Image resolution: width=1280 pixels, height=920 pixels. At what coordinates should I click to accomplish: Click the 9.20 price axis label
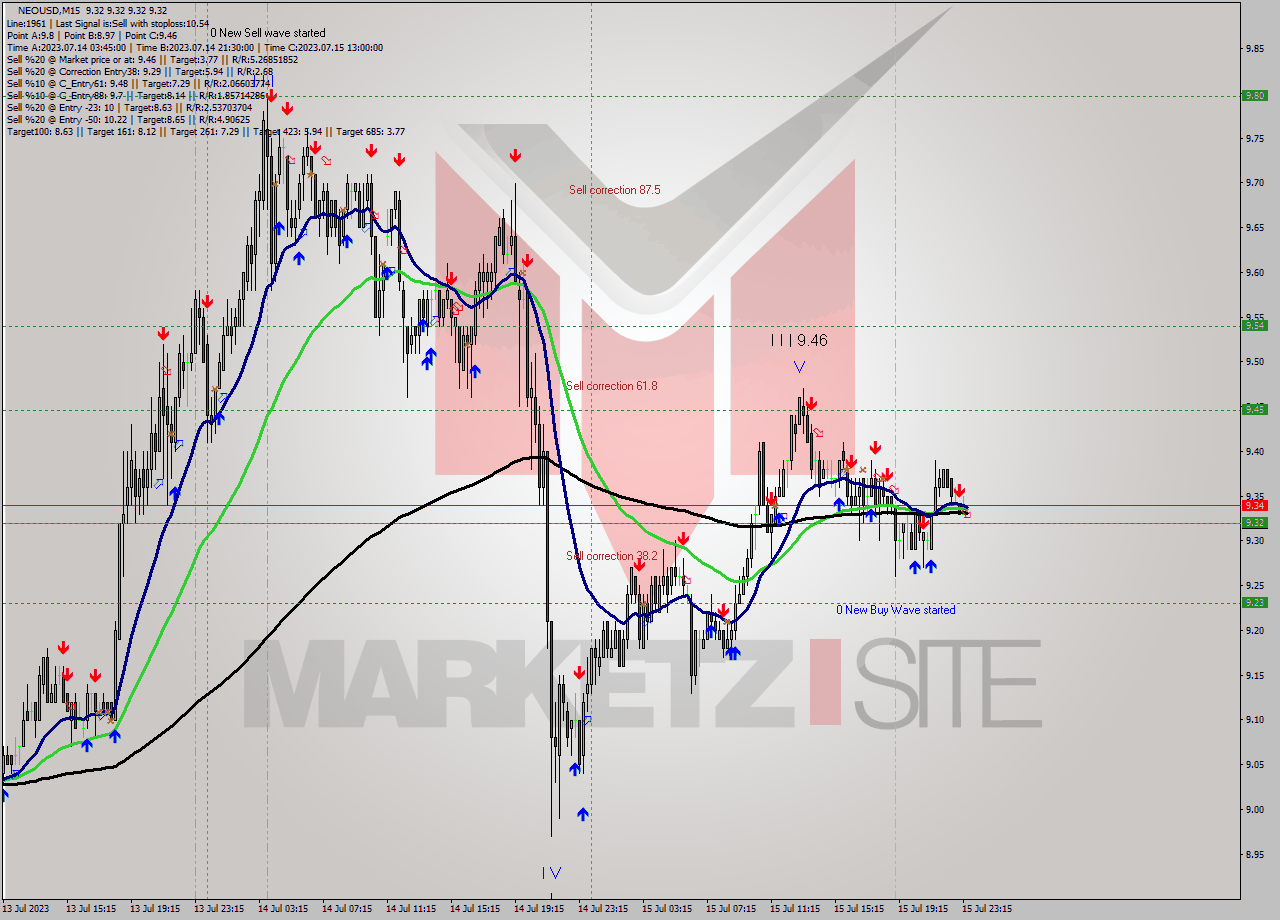click(1256, 631)
